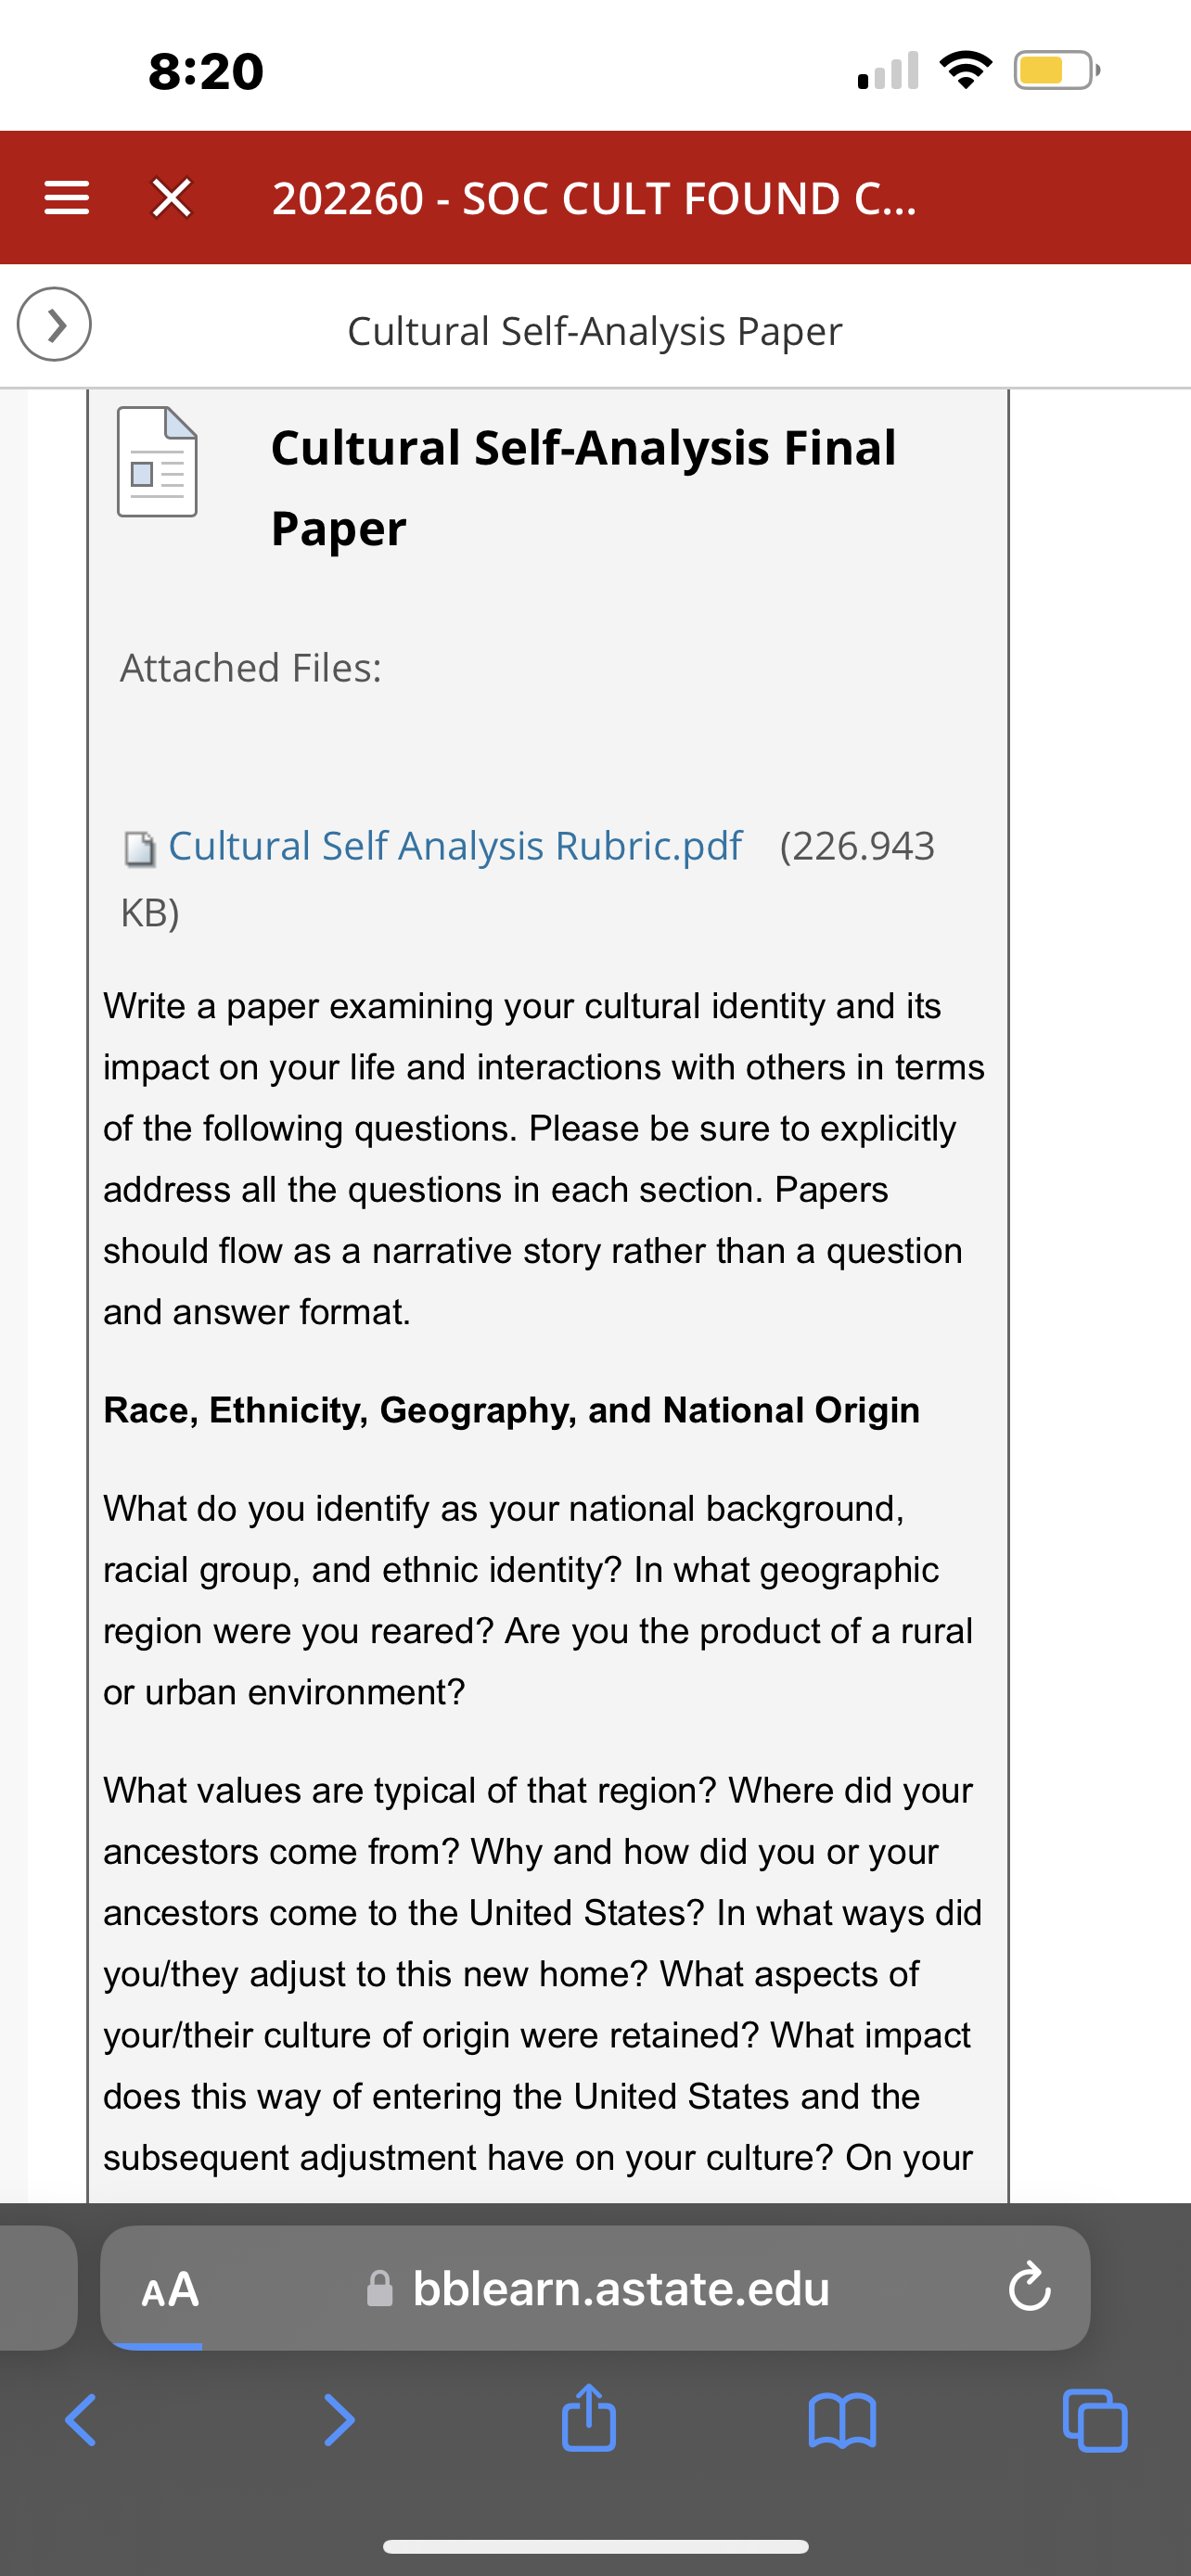Reload the page with refresh icon
The image size is (1191, 2576).
(x=1029, y=2288)
